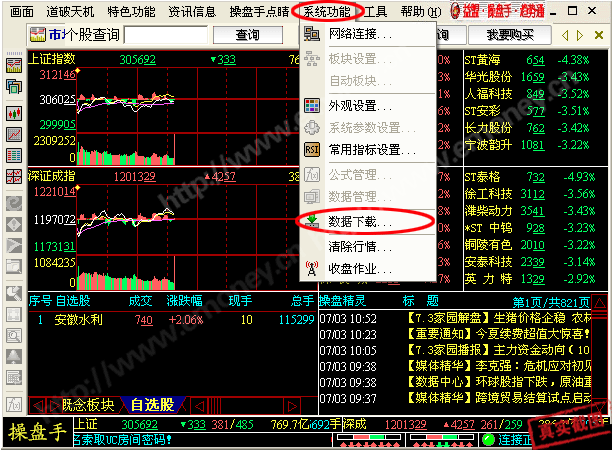This screenshot has width=612, height=450.
Task: Open the 工具 menu
Action: point(375,12)
